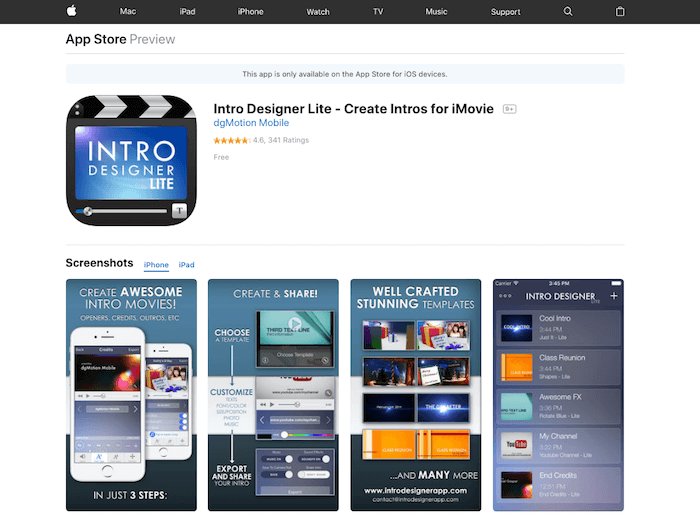Open the shopping bag icon
Viewport: 700px width, 526px height.
coord(620,11)
